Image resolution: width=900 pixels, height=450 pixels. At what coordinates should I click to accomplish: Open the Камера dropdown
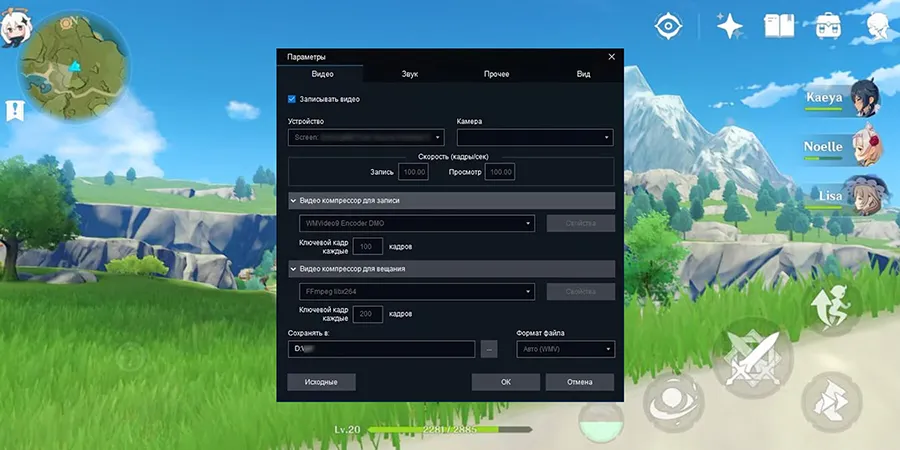point(535,138)
